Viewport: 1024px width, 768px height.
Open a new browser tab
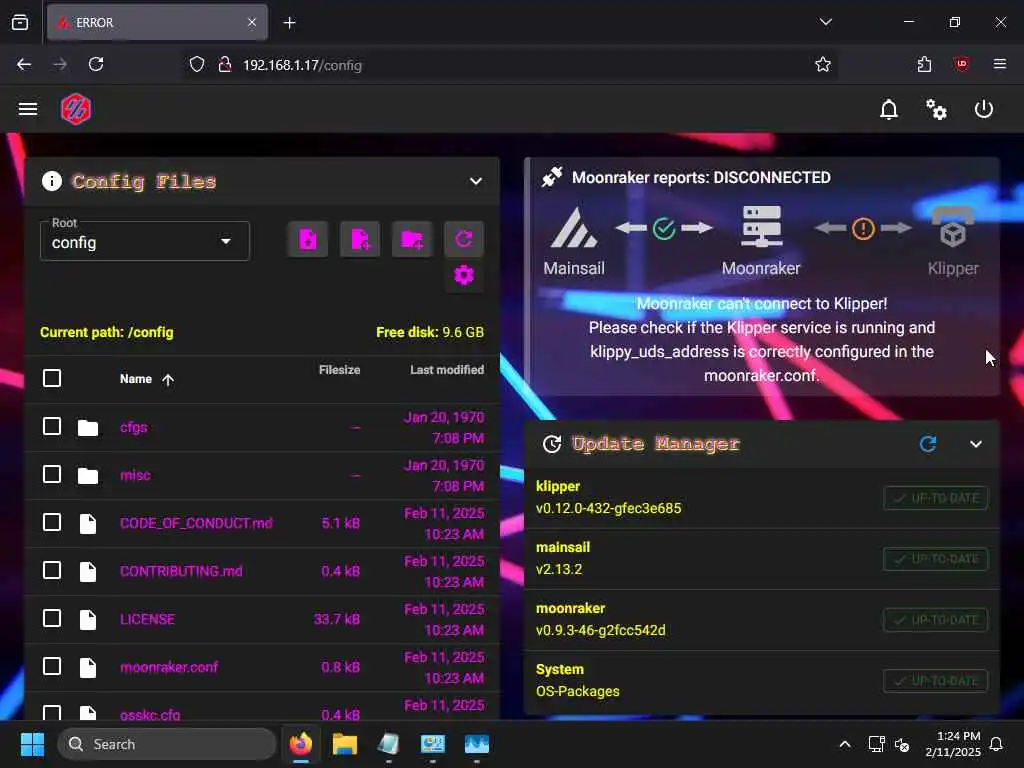[x=289, y=22]
